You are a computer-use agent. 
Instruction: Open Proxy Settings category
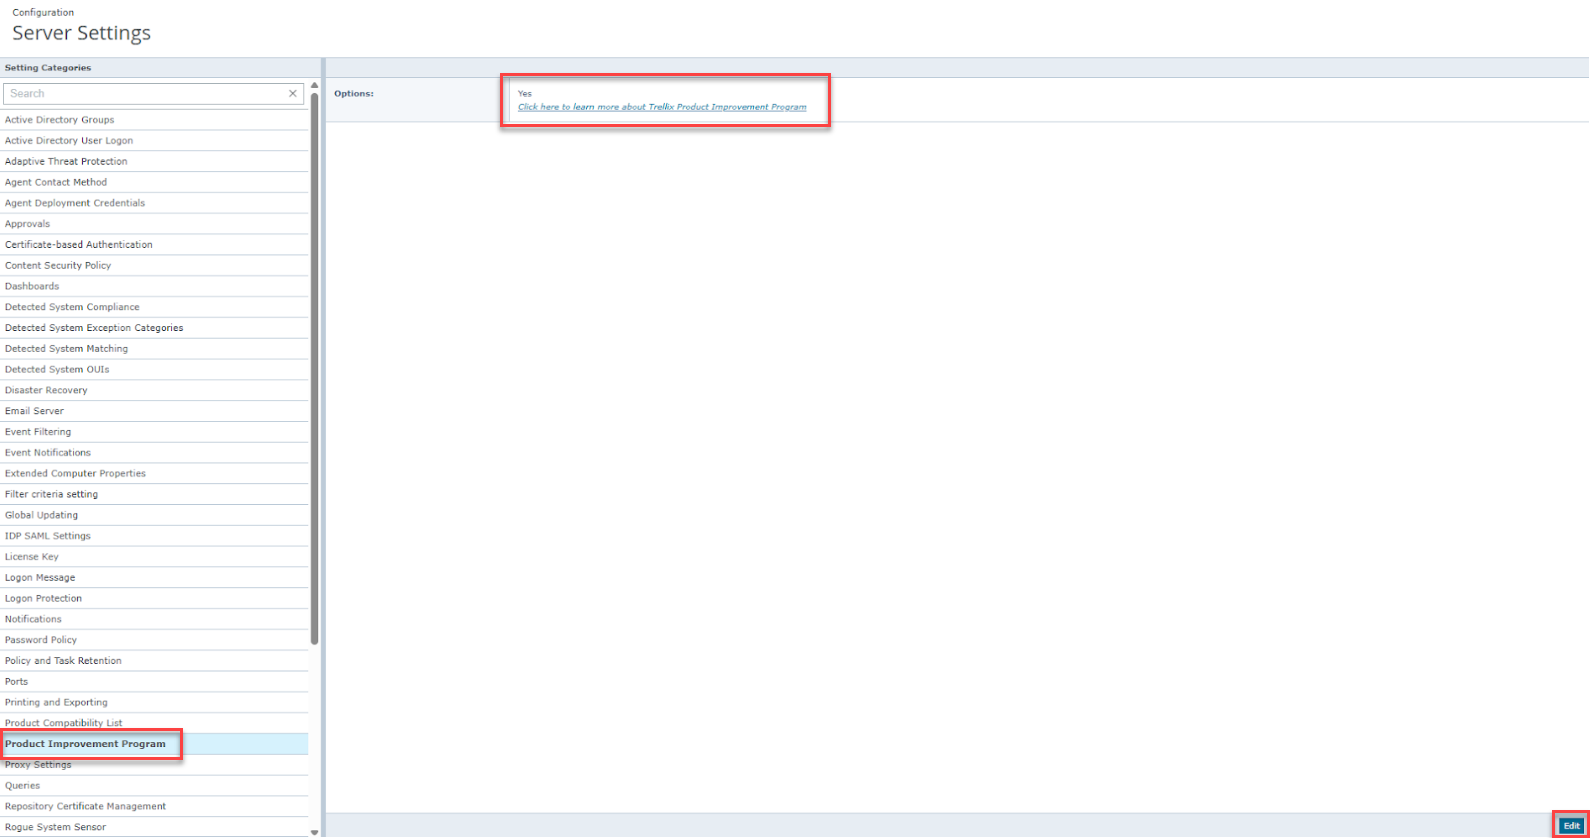click(154, 765)
